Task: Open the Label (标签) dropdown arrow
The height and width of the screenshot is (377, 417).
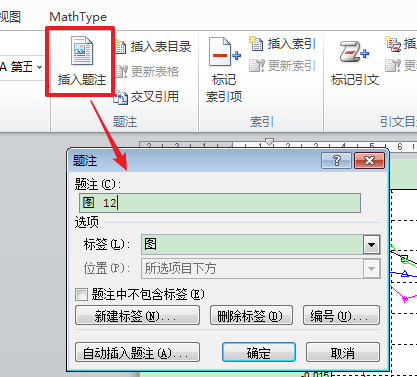Action: [371, 245]
